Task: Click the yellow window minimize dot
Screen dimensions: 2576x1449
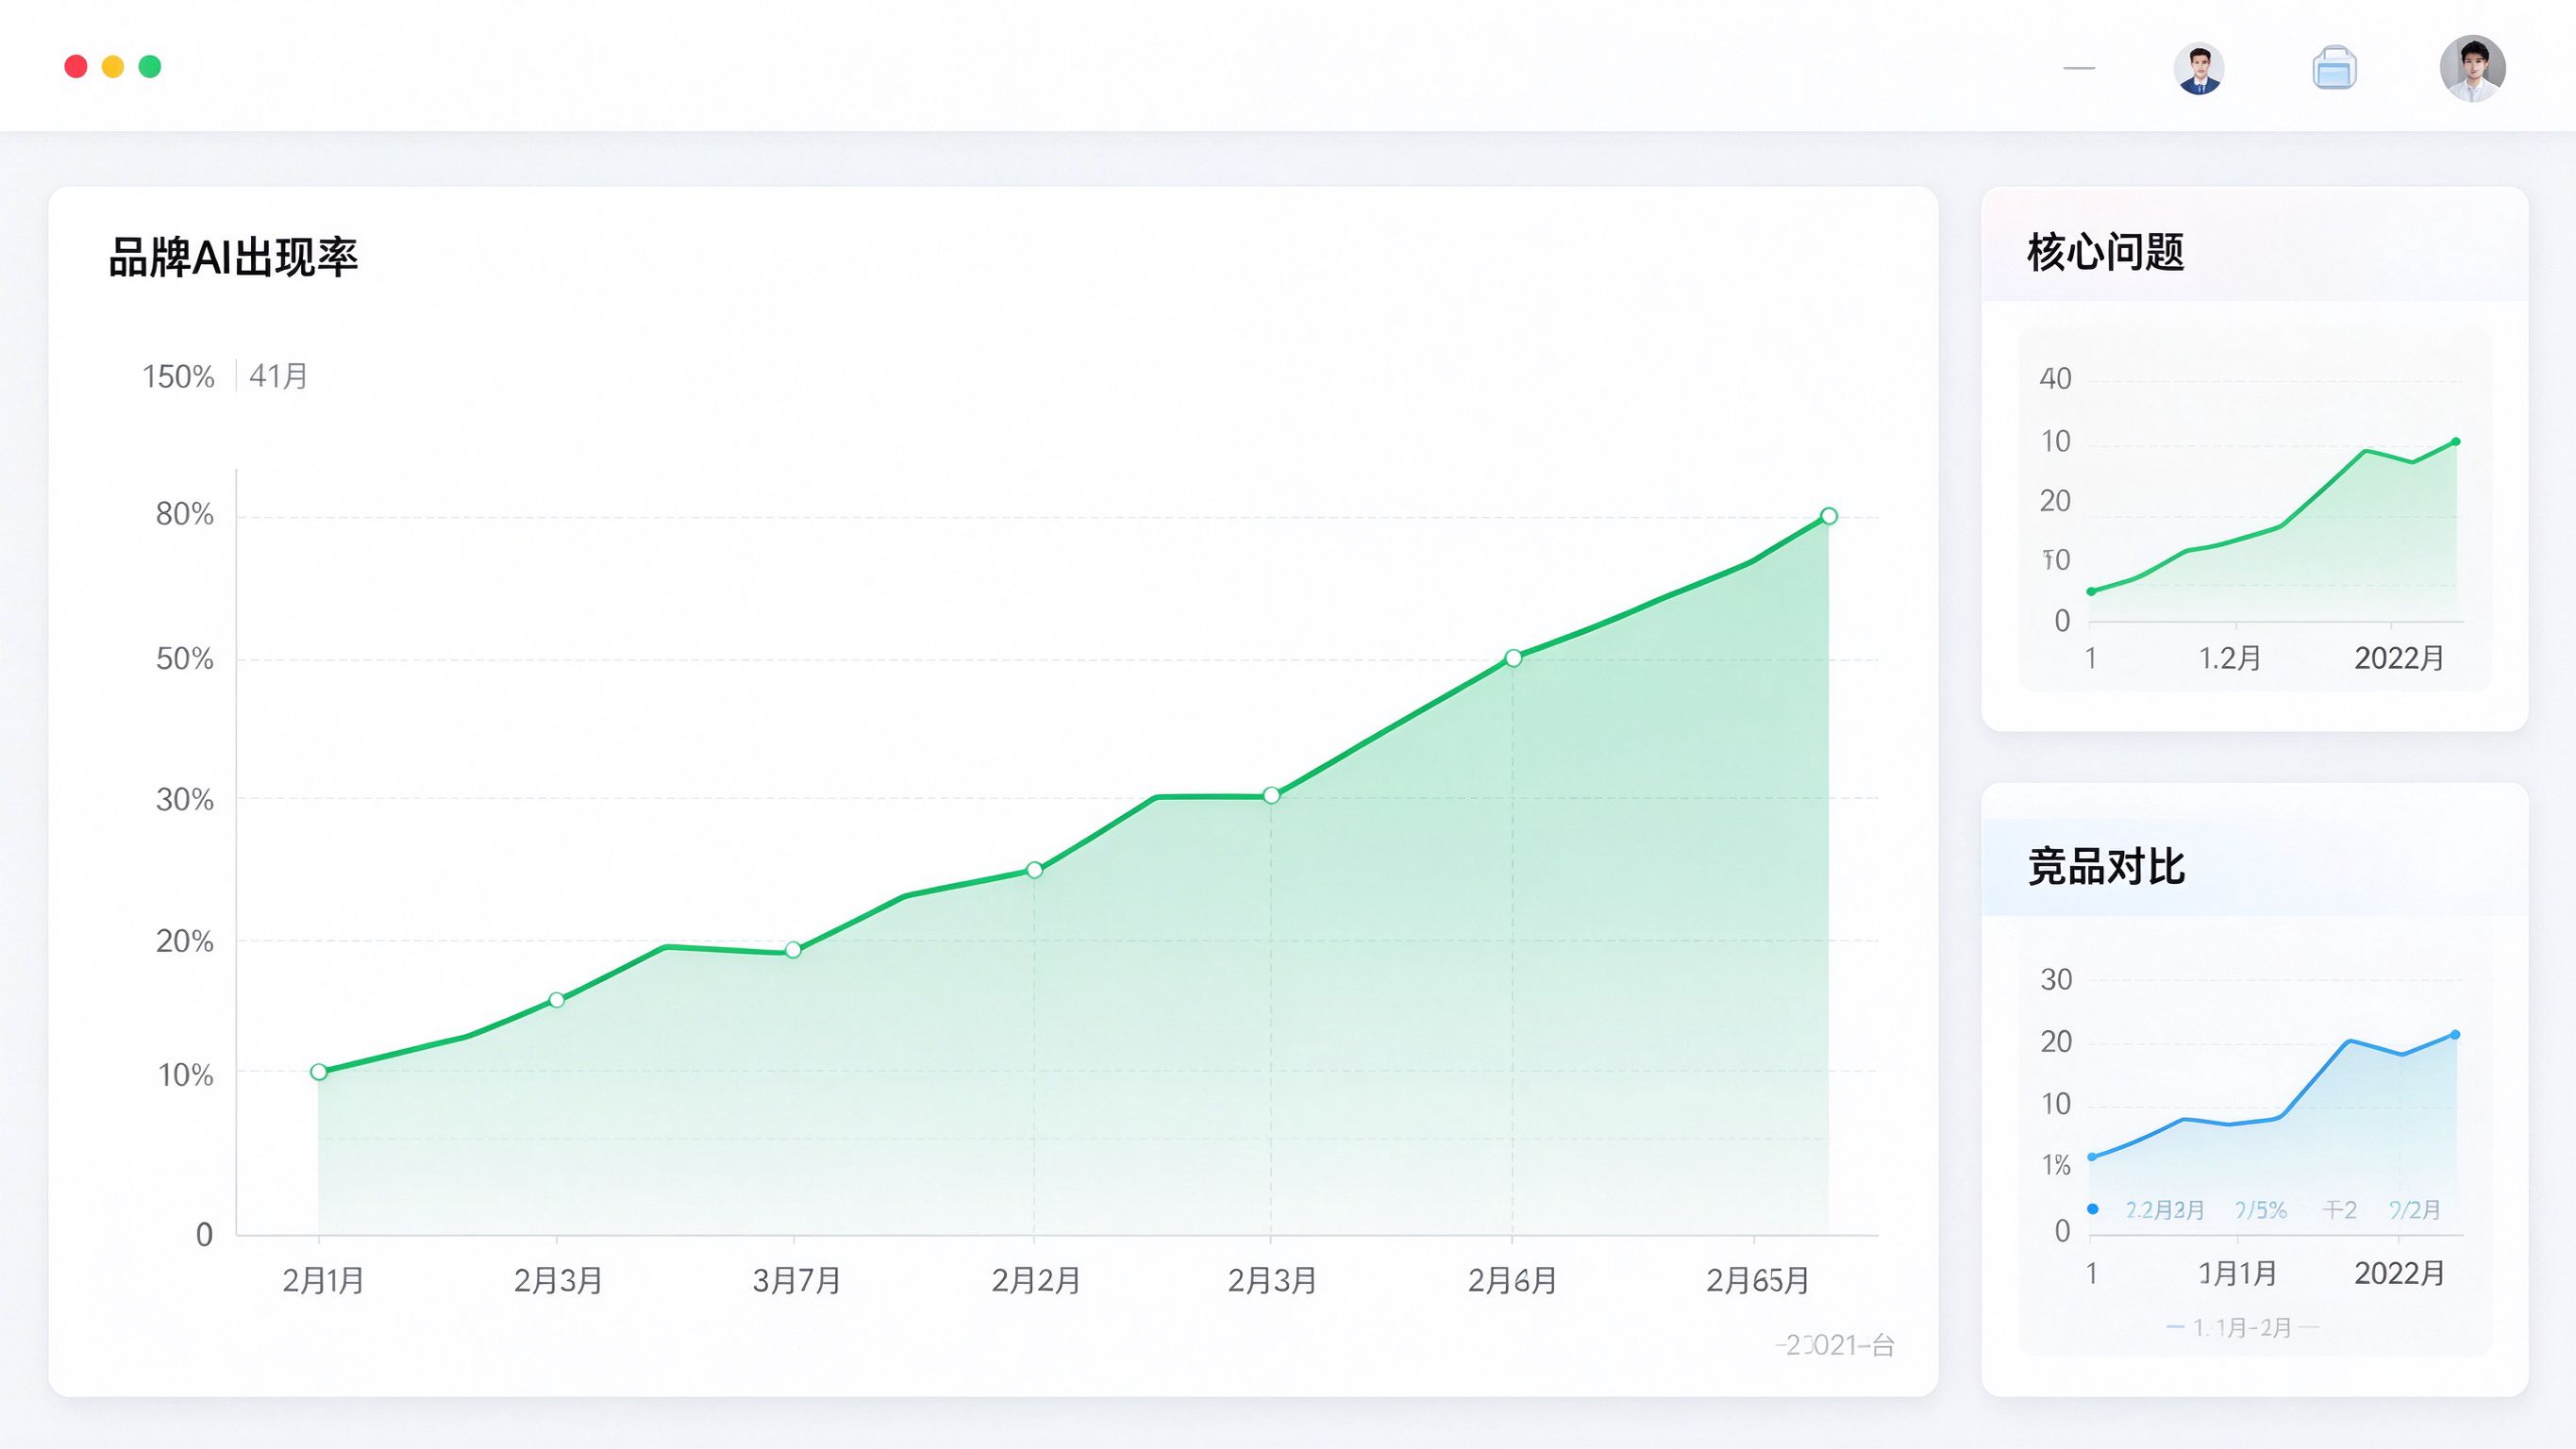Action: tap(113, 66)
